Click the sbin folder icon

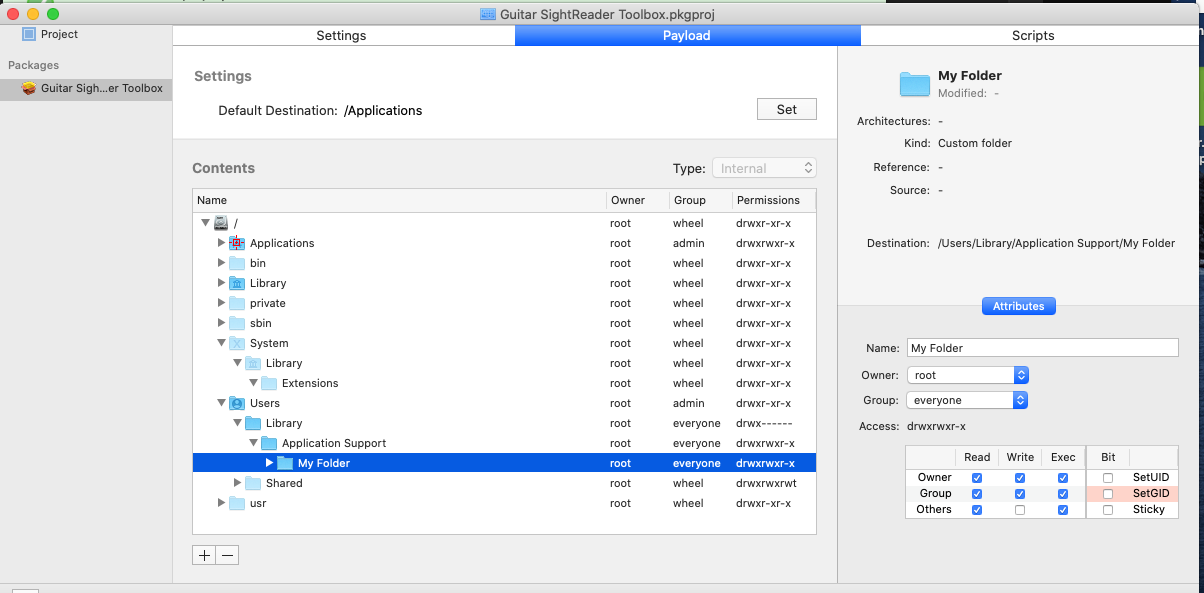click(237, 323)
